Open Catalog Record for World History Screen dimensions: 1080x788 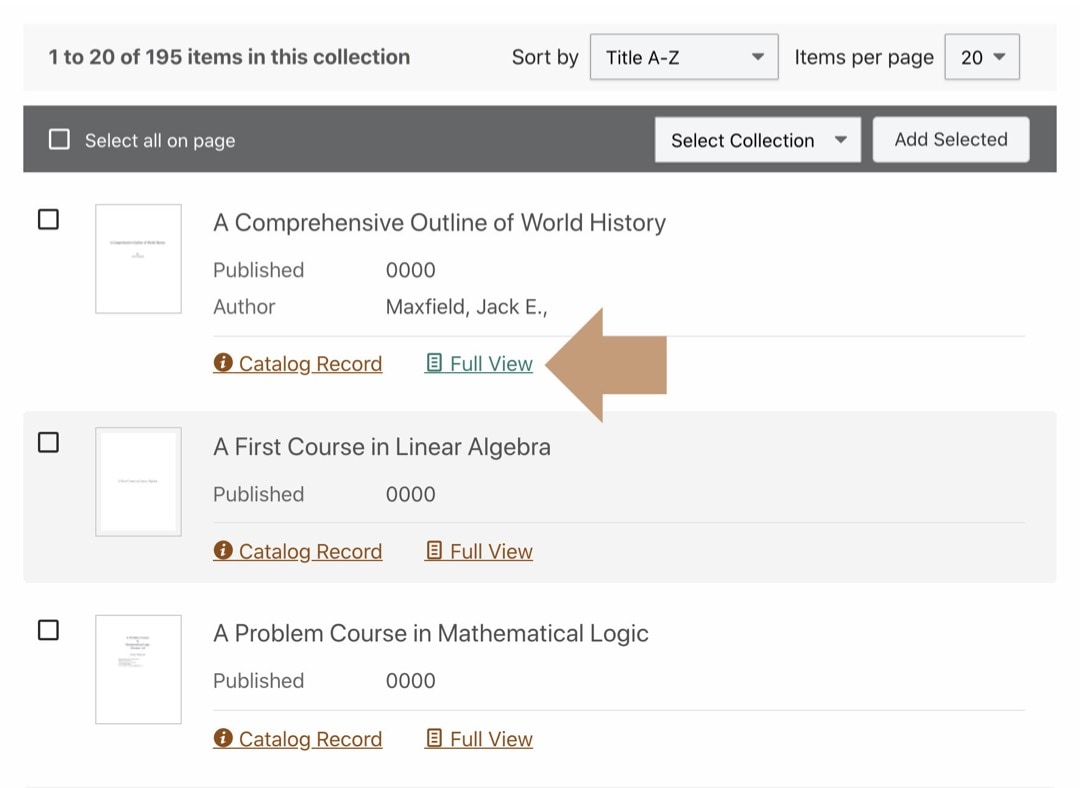pyautogui.click(x=308, y=363)
